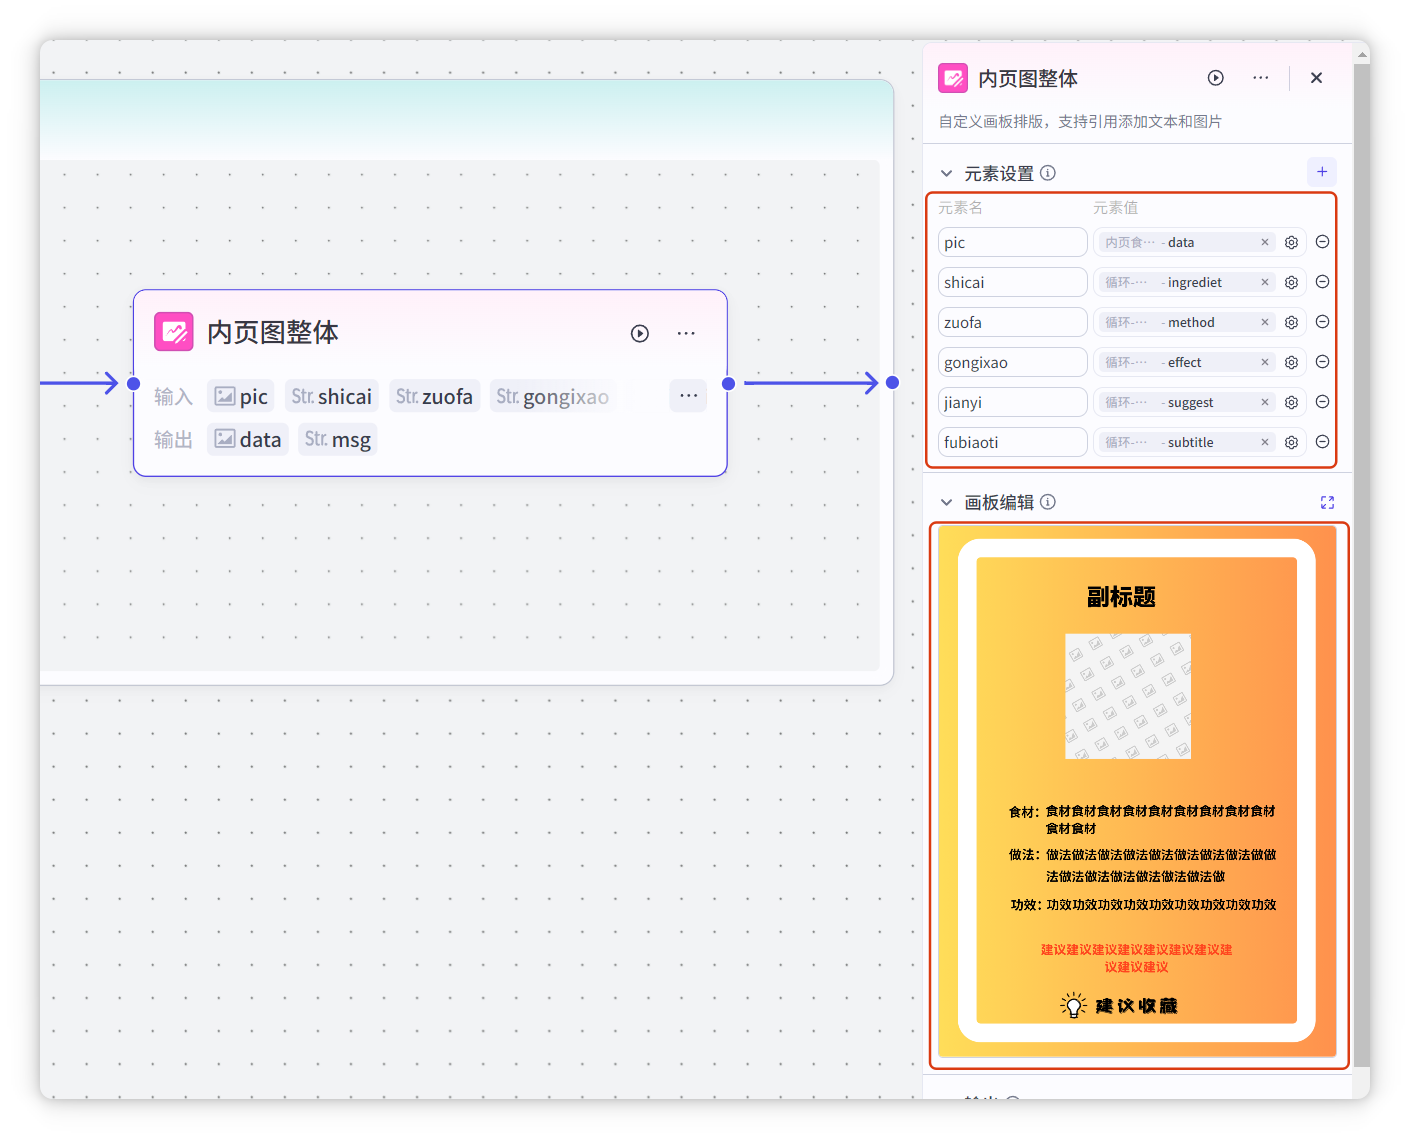Clear the suggest reference value

pos(1265,403)
